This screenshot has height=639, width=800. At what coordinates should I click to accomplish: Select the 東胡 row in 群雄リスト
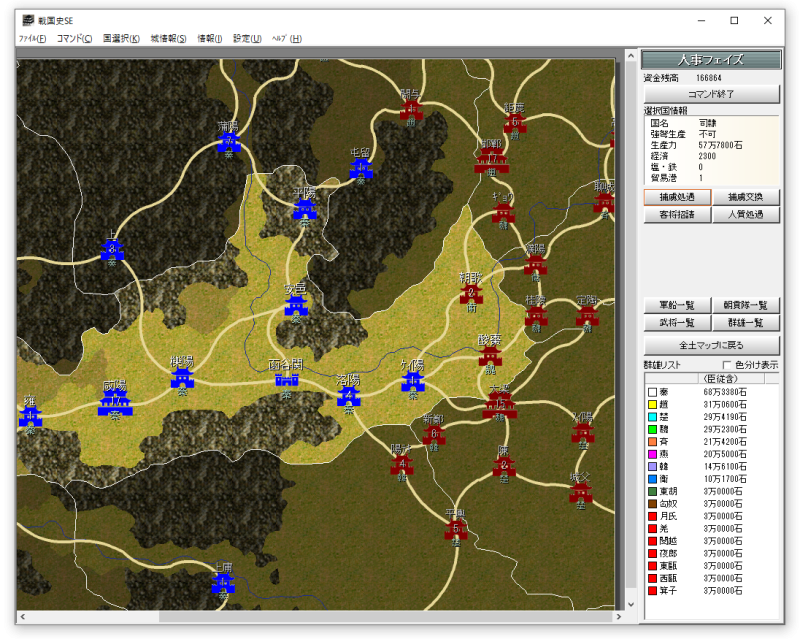coord(712,491)
